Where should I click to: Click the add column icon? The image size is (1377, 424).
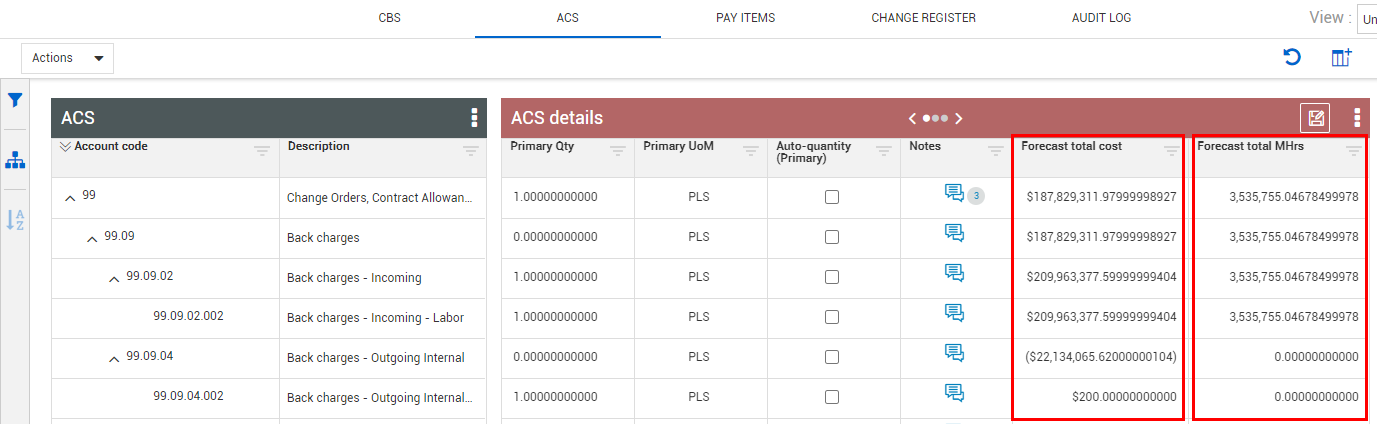[x=1341, y=58]
